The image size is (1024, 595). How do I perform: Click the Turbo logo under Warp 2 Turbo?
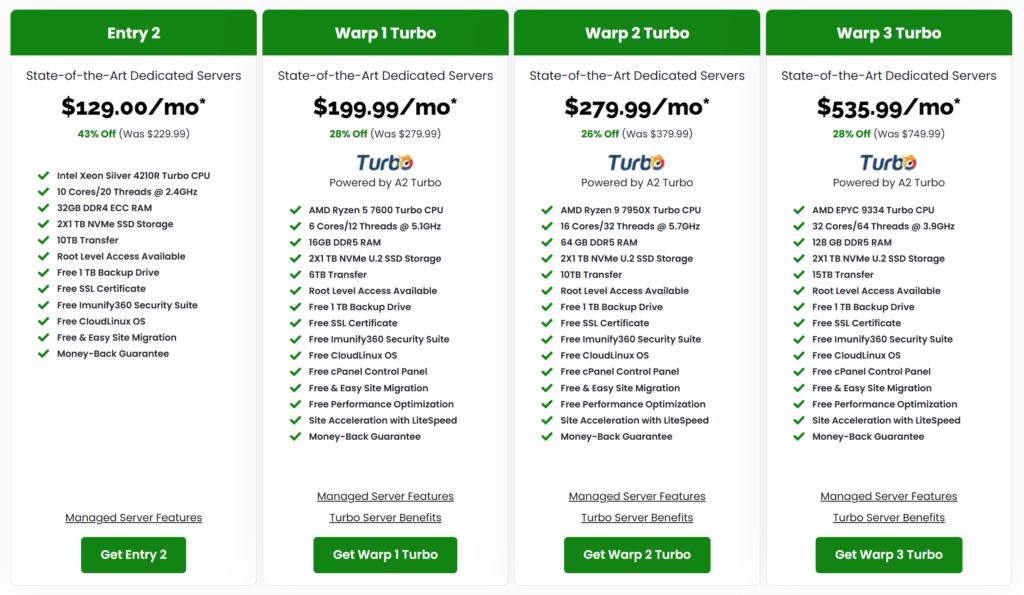click(x=637, y=163)
